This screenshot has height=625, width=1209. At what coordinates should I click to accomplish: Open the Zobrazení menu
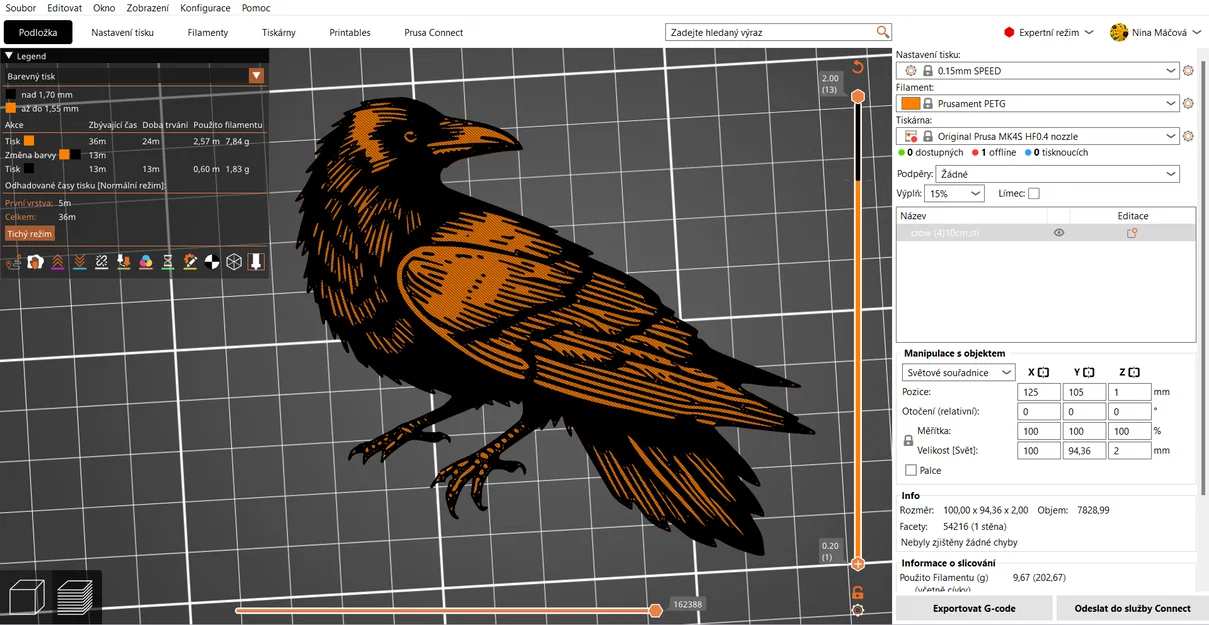click(148, 8)
